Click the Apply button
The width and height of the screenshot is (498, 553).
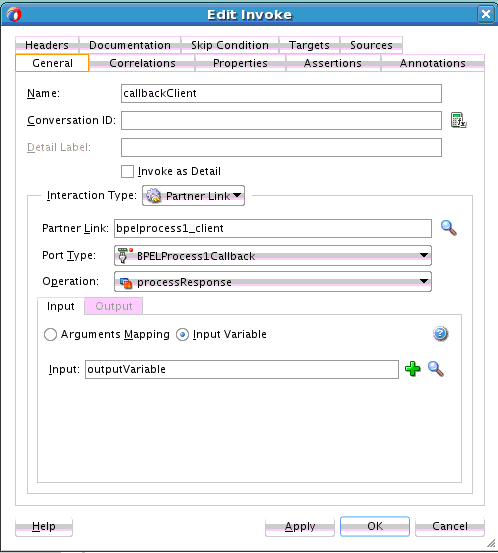point(300,527)
